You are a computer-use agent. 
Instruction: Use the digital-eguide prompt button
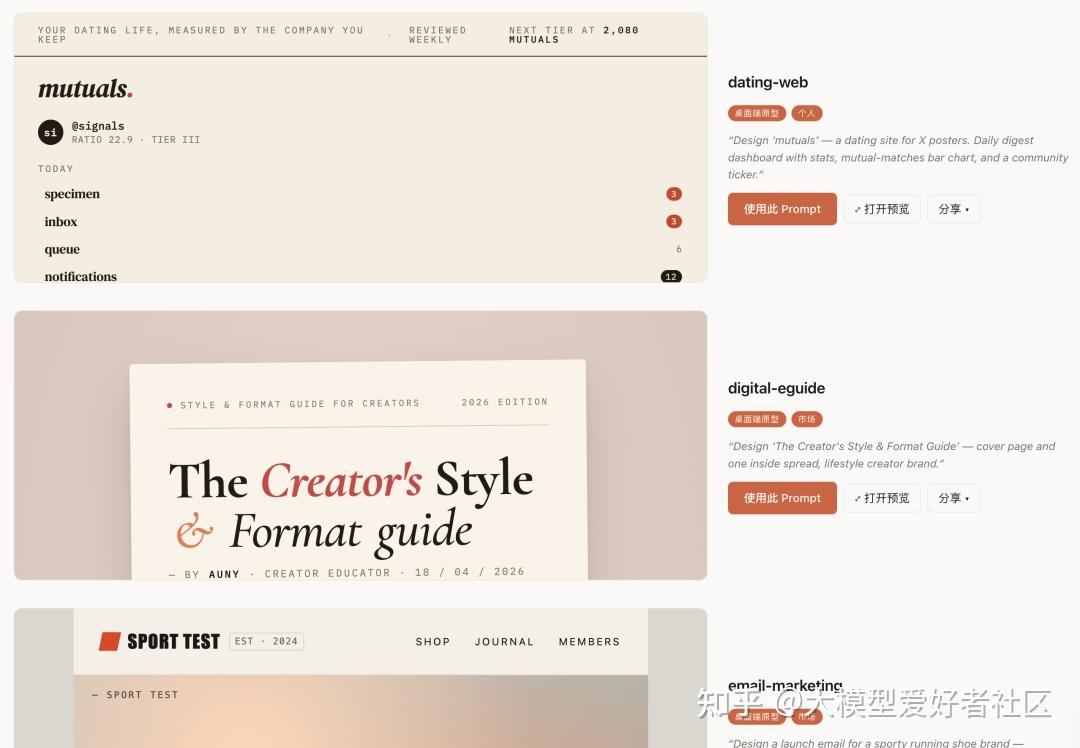click(782, 498)
